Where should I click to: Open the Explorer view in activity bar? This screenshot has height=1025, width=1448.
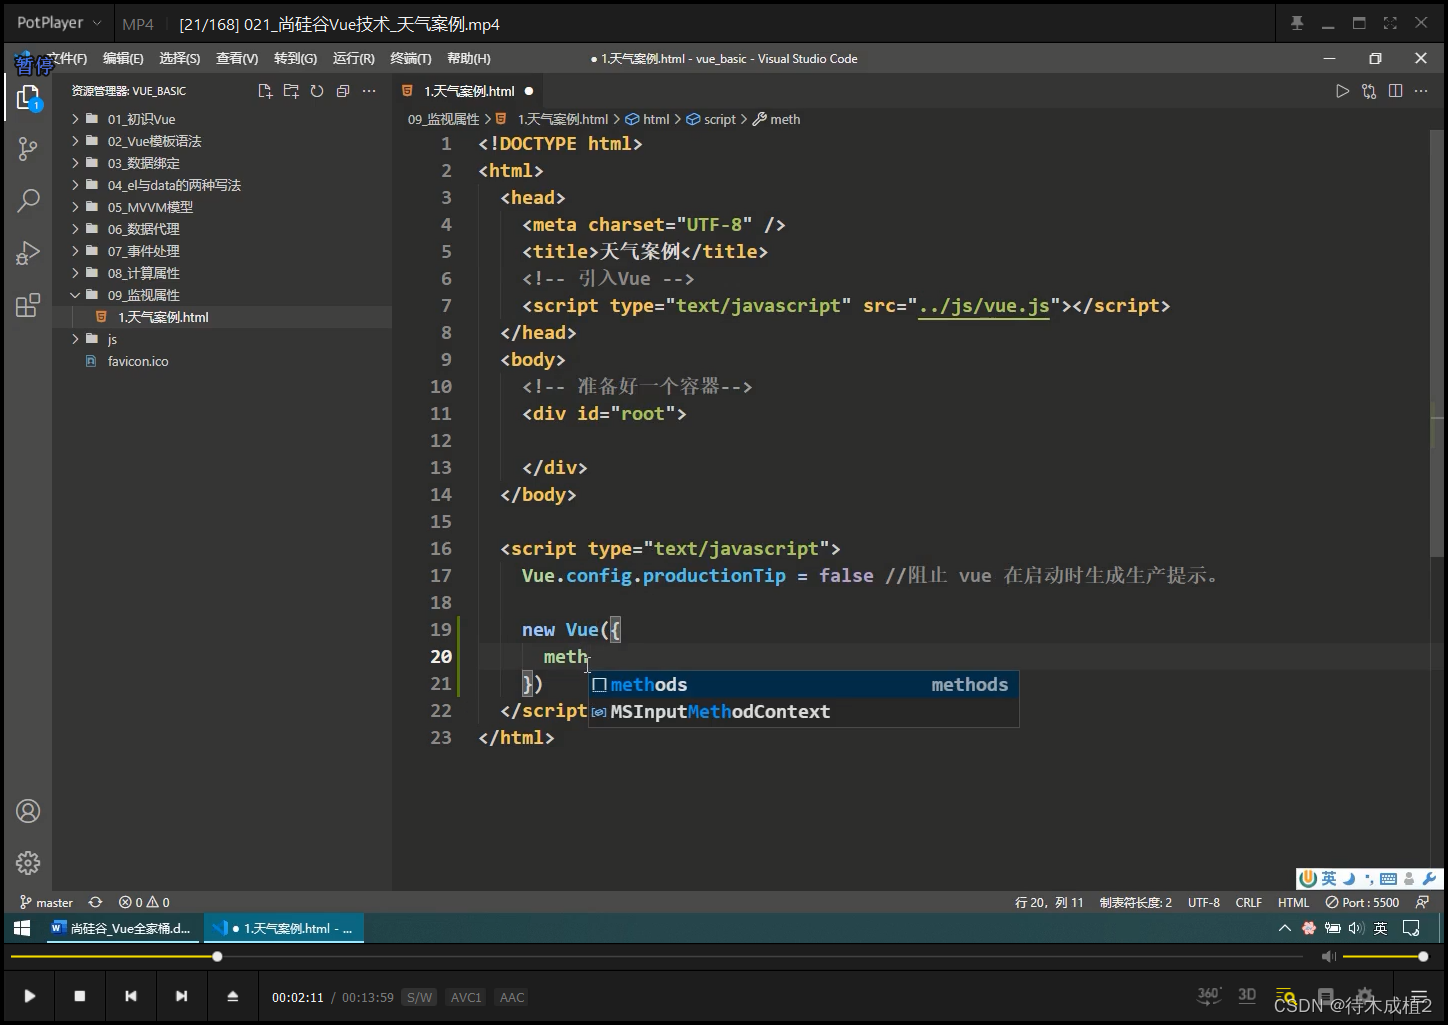point(28,97)
